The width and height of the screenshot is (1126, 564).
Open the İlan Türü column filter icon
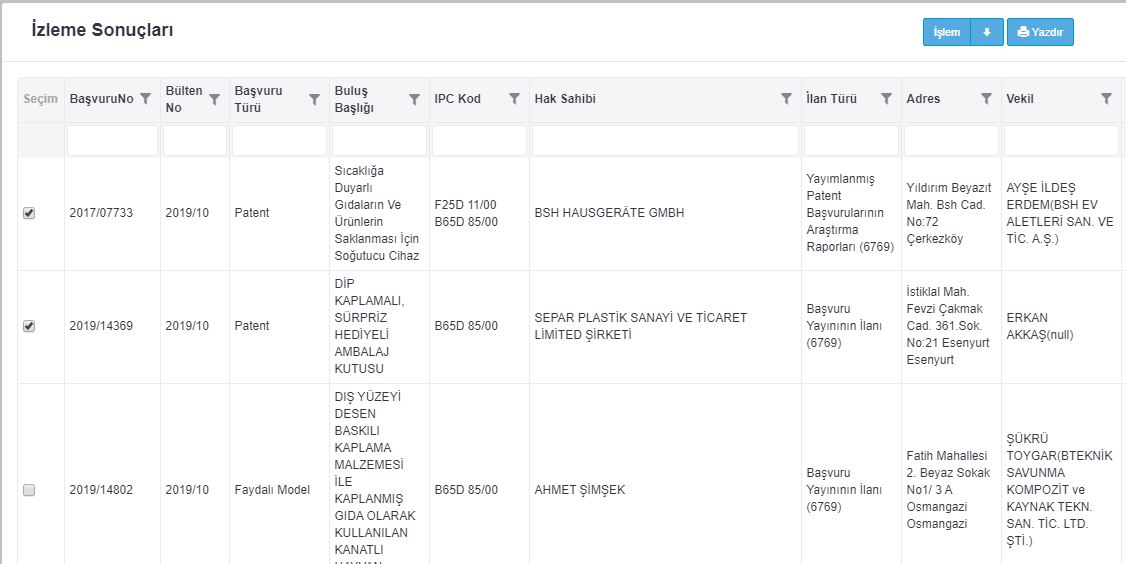pos(886,99)
